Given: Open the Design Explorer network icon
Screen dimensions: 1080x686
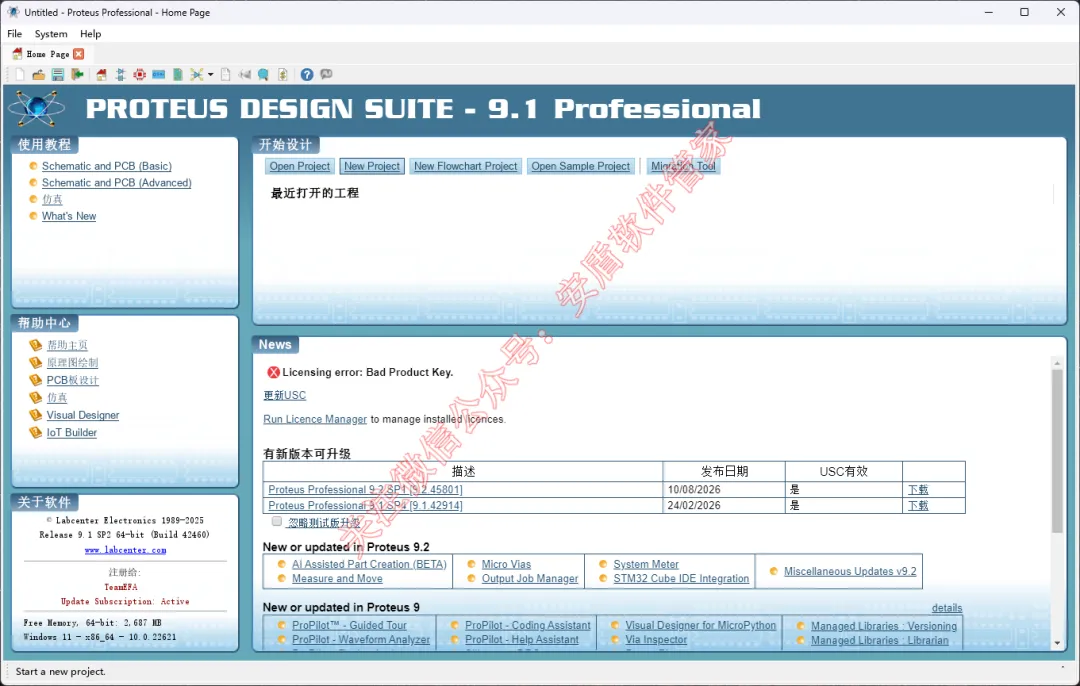Looking at the screenshot, I should (x=197, y=74).
